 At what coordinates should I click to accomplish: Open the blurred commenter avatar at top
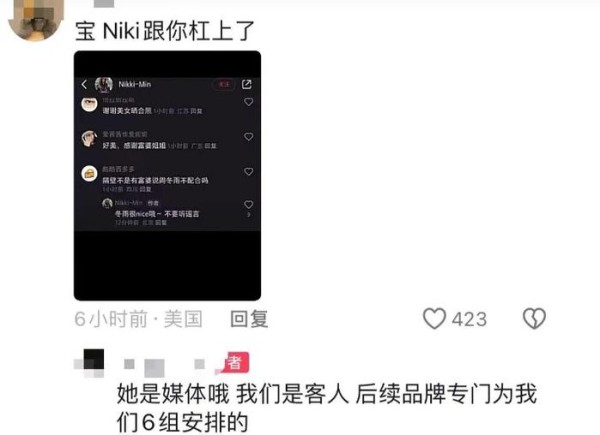click(x=36, y=19)
